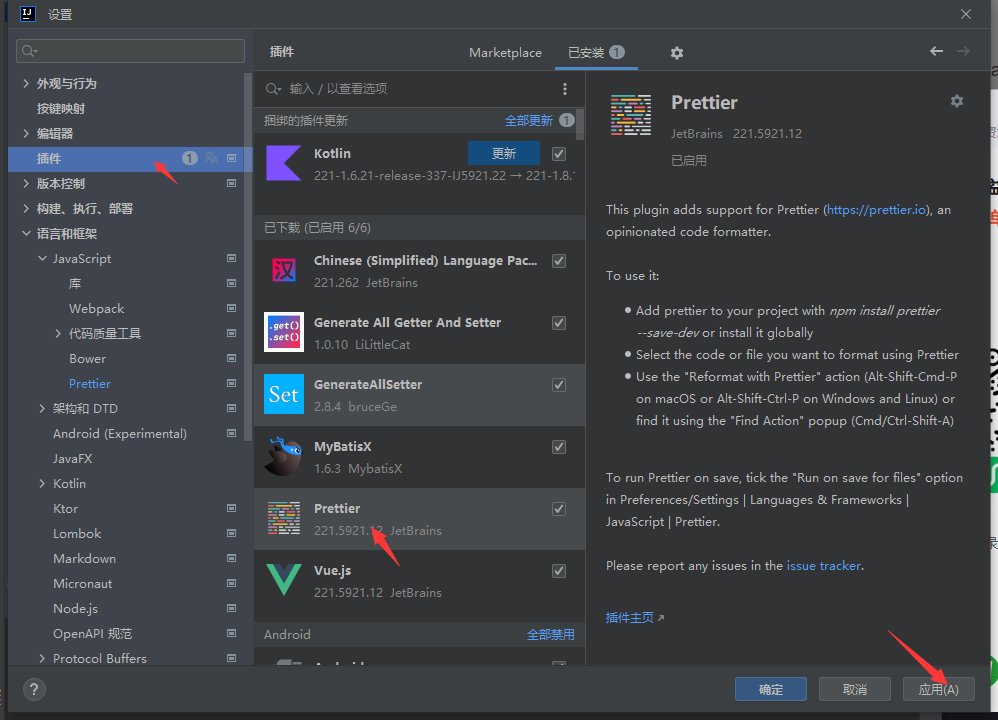998x720 pixels.
Task: Click the project-level icon beside Lombok
Action: [x=232, y=533]
